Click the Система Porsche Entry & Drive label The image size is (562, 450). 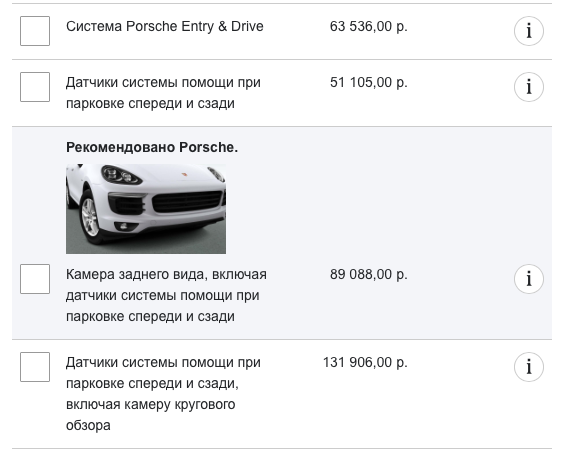pyautogui.click(x=165, y=27)
